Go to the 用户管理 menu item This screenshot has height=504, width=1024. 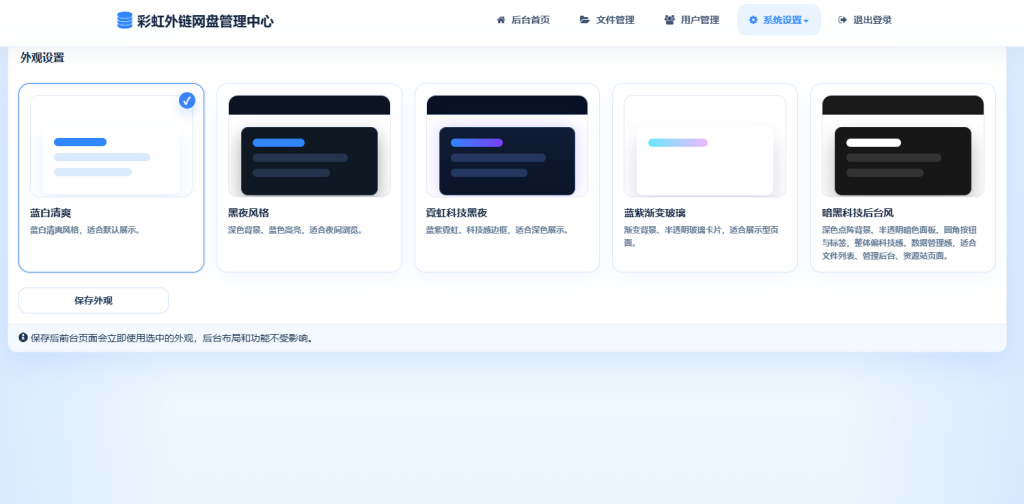click(692, 20)
